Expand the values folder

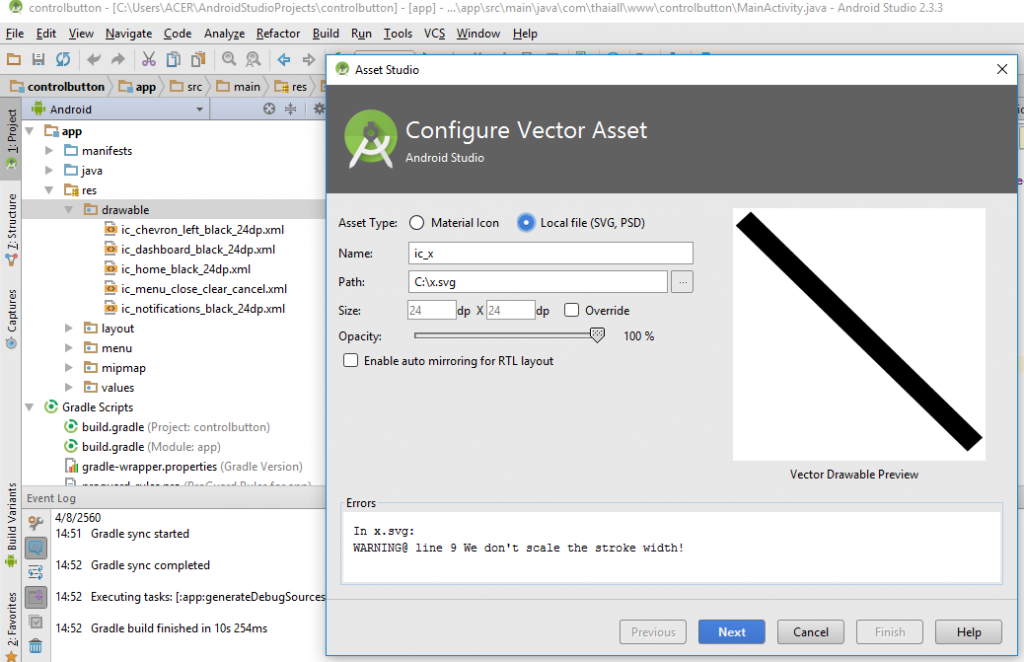click(x=69, y=387)
